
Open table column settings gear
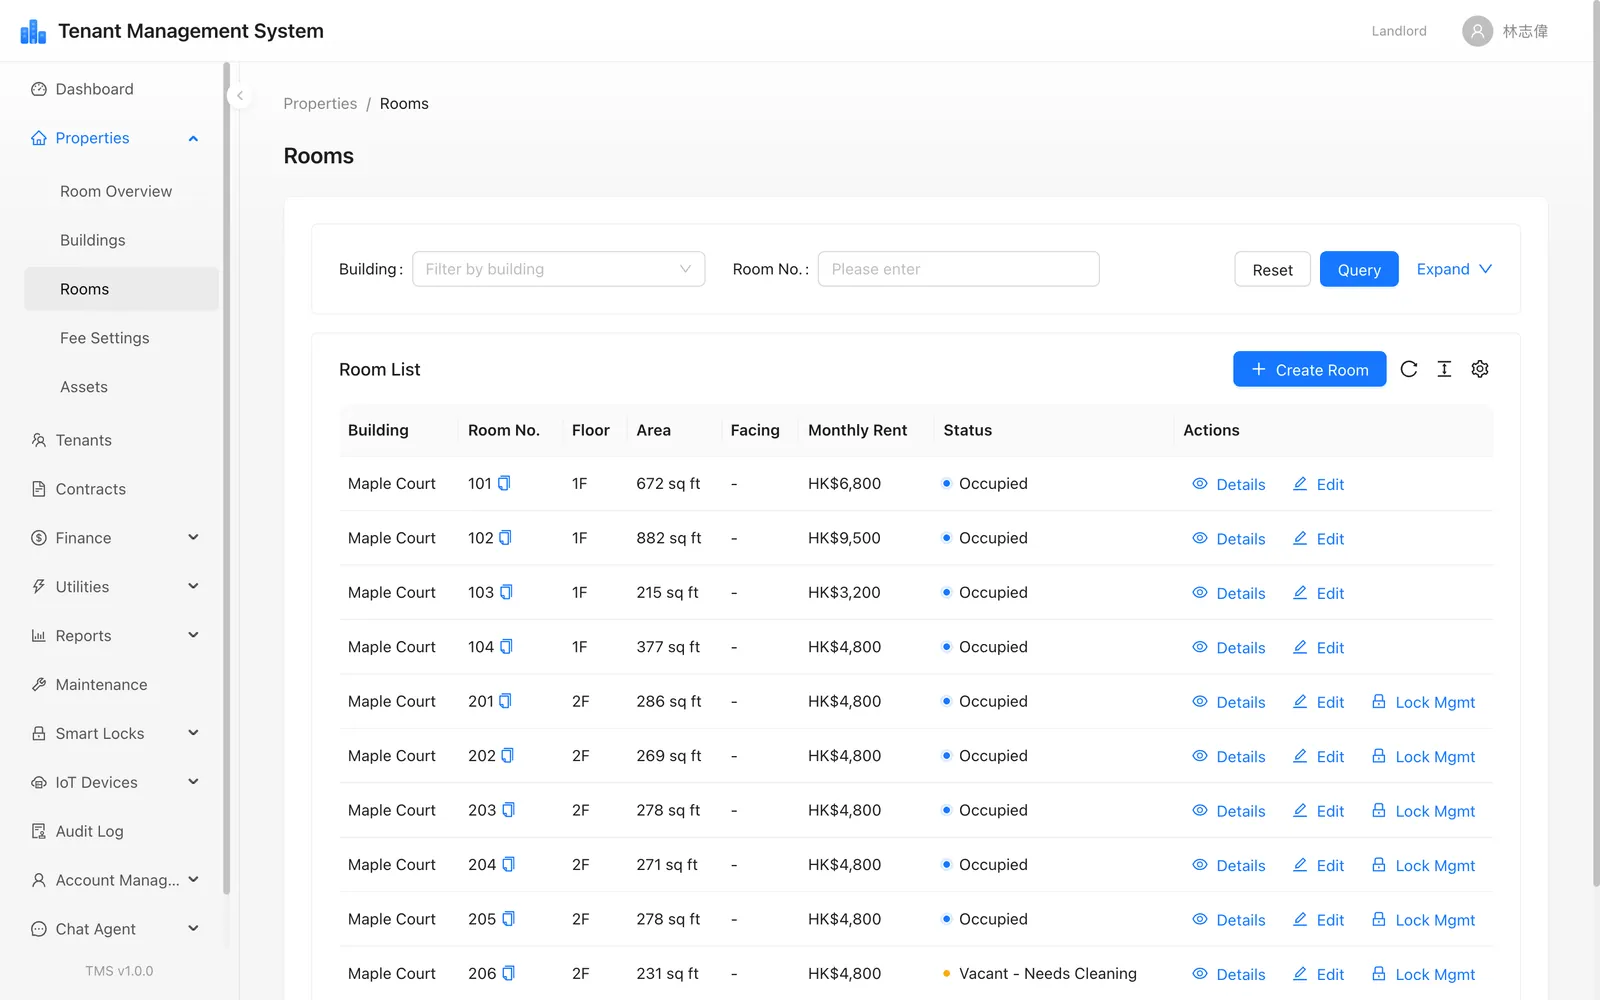[x=1480, y=369]
